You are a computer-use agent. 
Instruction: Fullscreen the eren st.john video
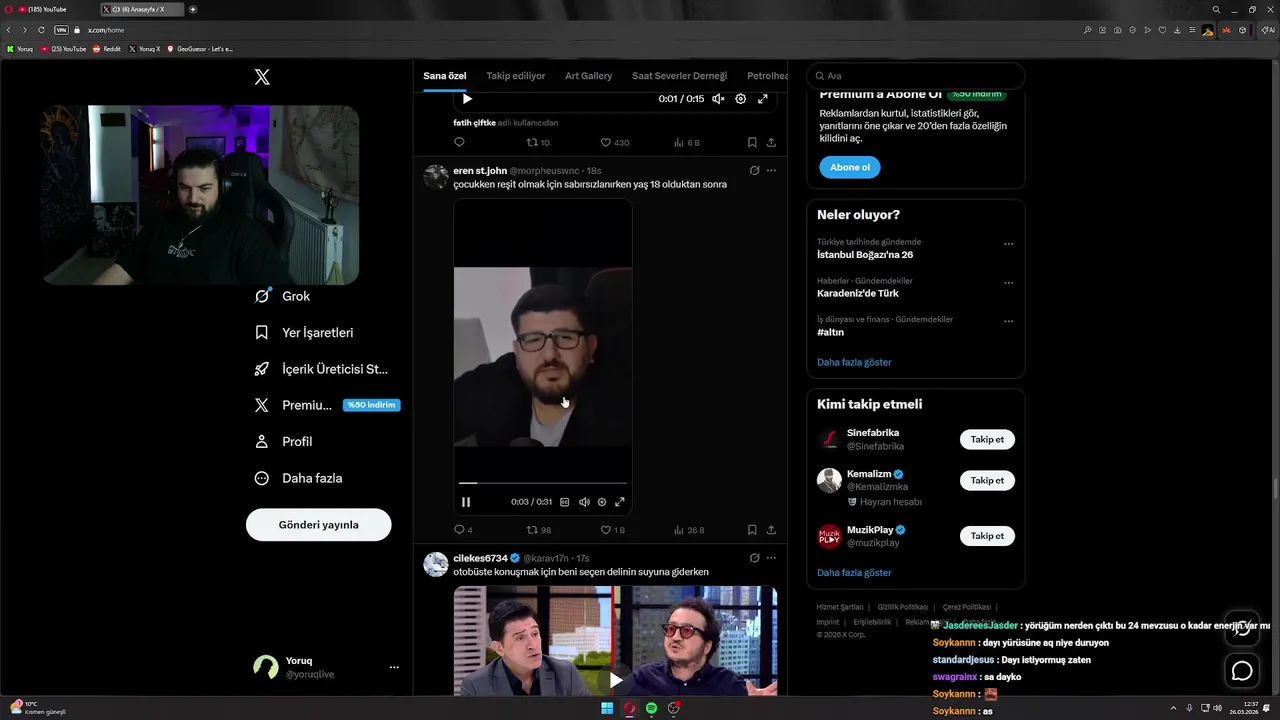(620, 502)
